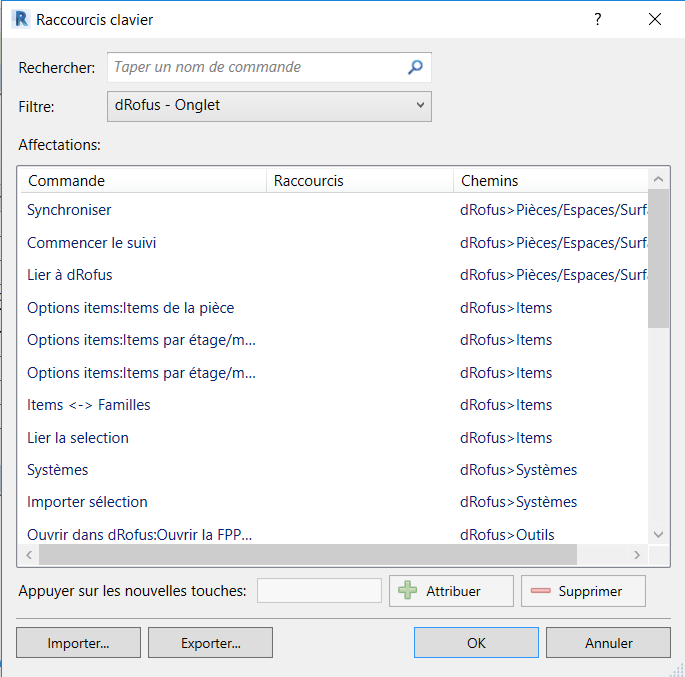Click the red minus Supprimer icon
Viewport: 685px width, 677px height.
coord(541,591)
